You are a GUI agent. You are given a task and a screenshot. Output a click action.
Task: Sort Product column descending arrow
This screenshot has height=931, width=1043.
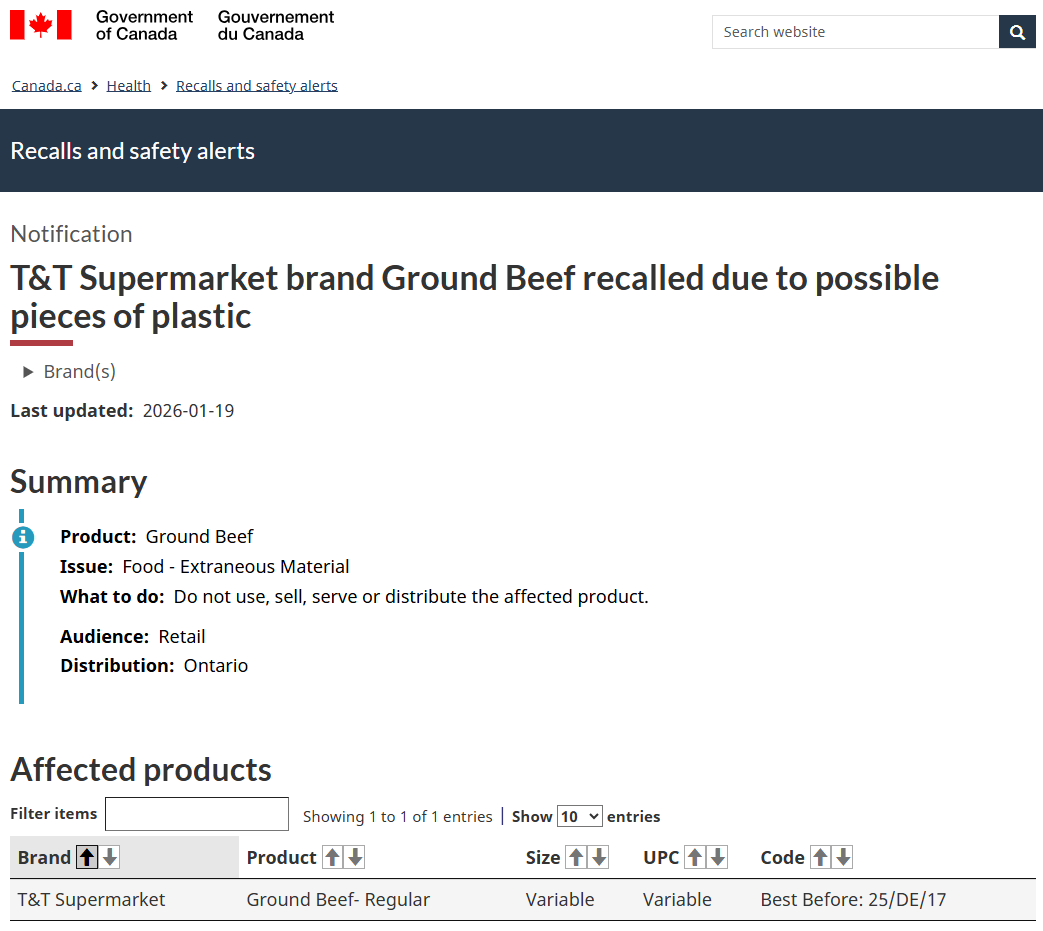(355, 857)
